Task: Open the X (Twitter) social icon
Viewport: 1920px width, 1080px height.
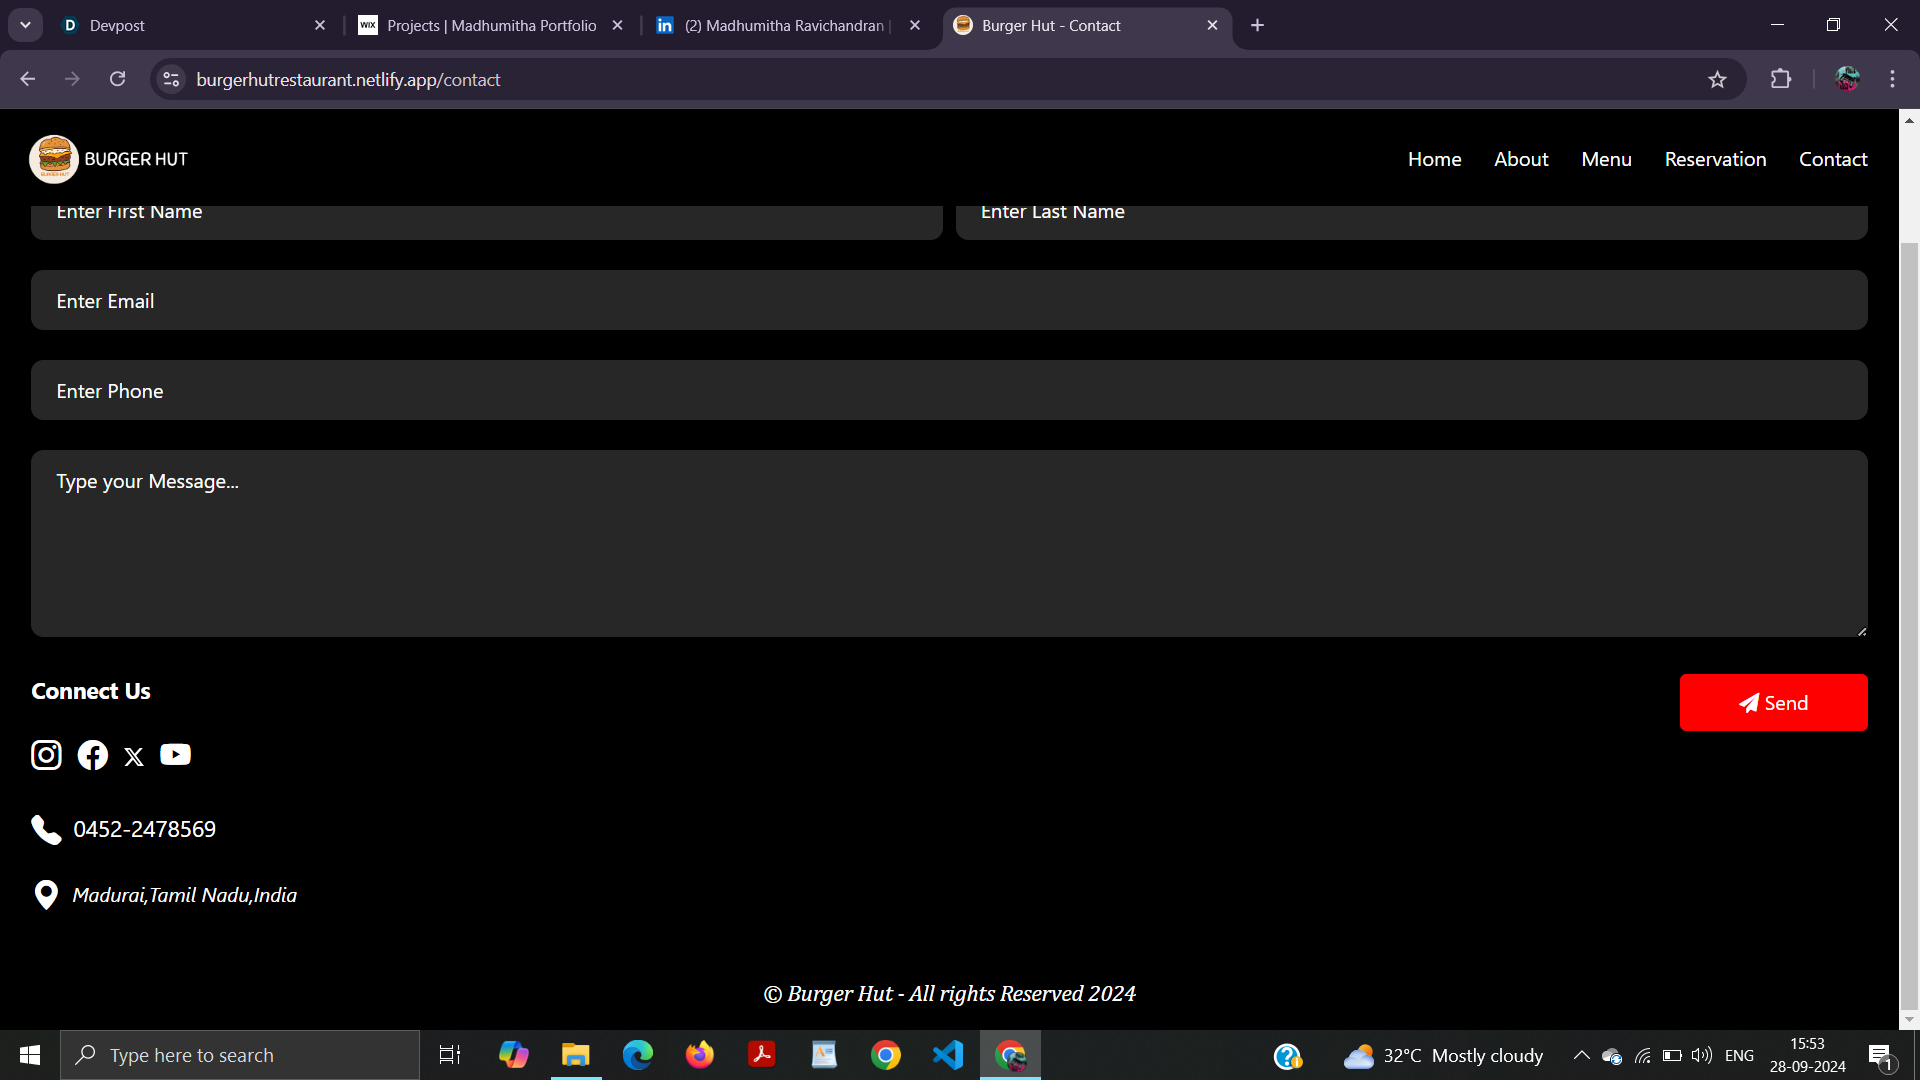Action: [x=134, y=757]
